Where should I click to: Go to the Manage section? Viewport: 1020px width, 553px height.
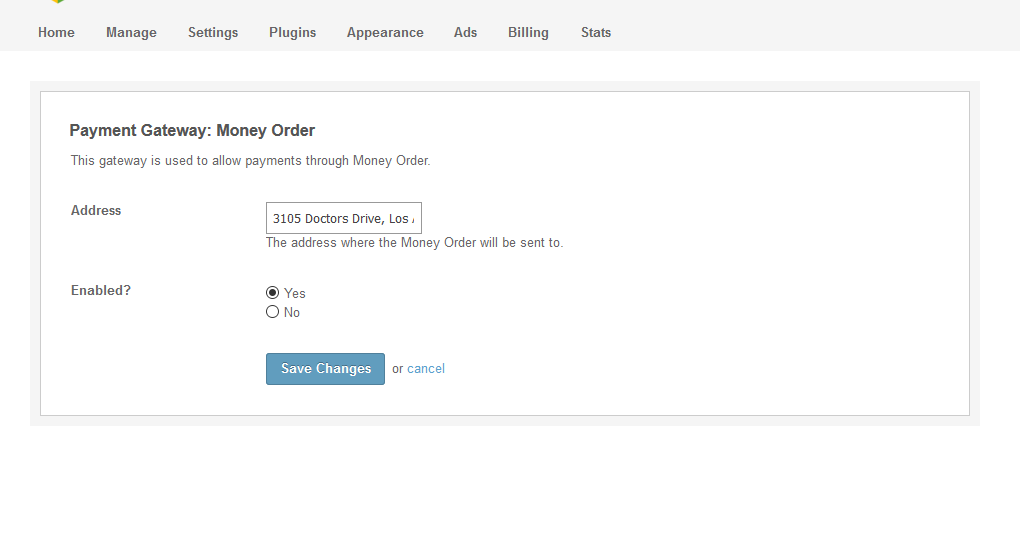coord(131,32)
